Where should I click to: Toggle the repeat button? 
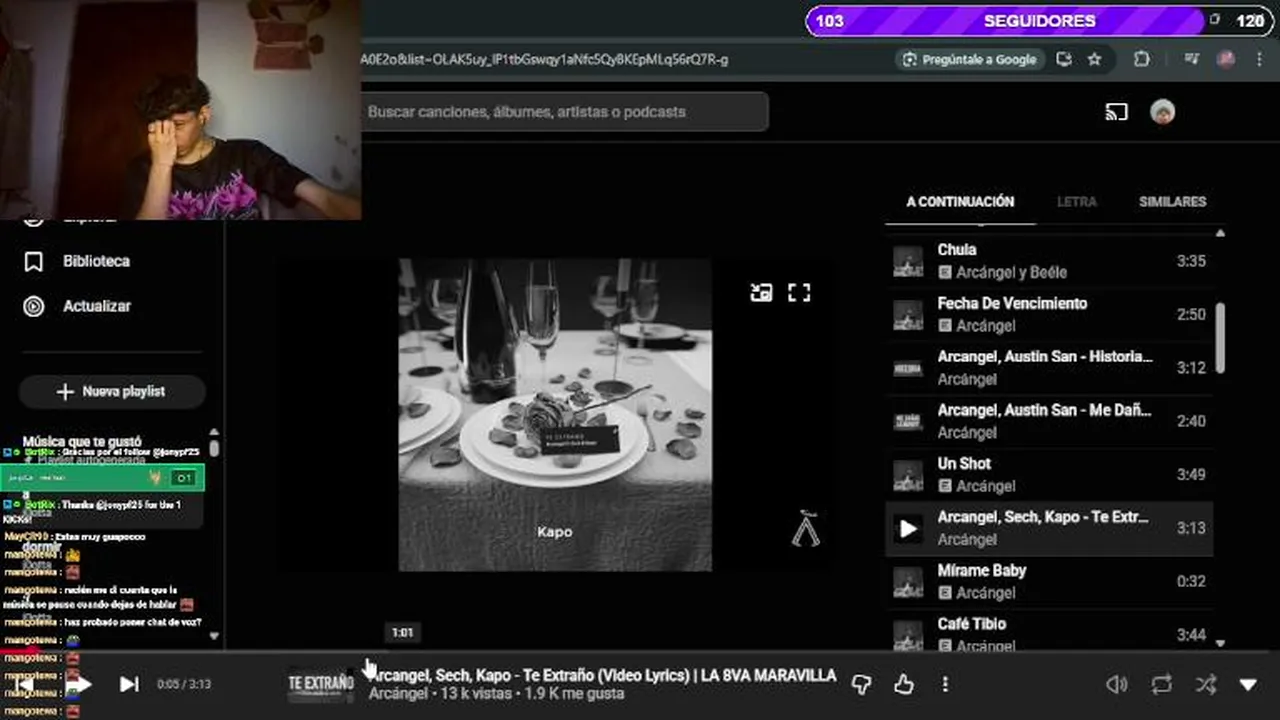pos(1161,684)
